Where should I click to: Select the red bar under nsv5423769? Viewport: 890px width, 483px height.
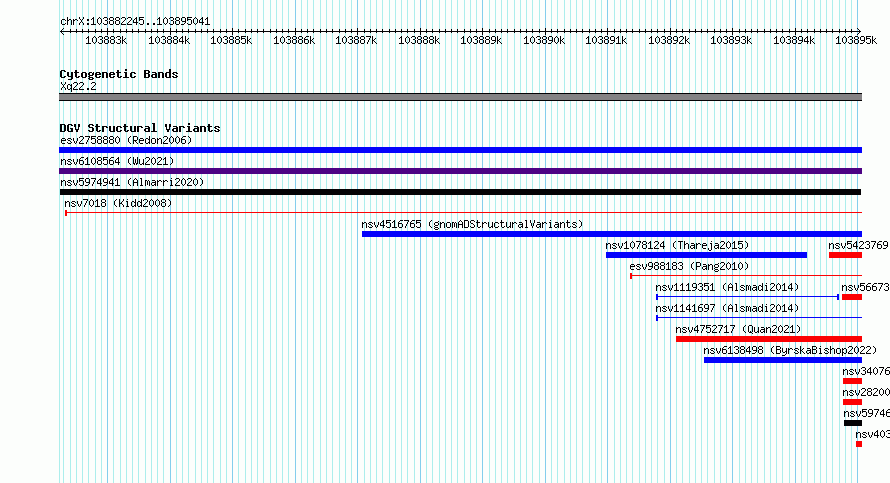[845, 255]
